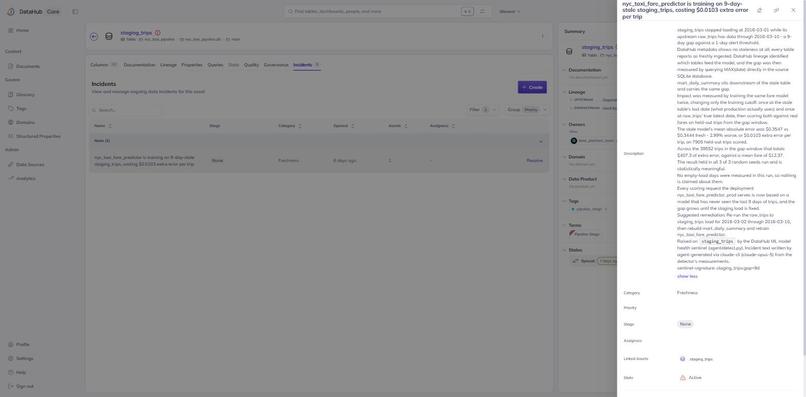Switch to the Columns tab
The height and width of the screenshot is (397, 806).
point(103,65)
